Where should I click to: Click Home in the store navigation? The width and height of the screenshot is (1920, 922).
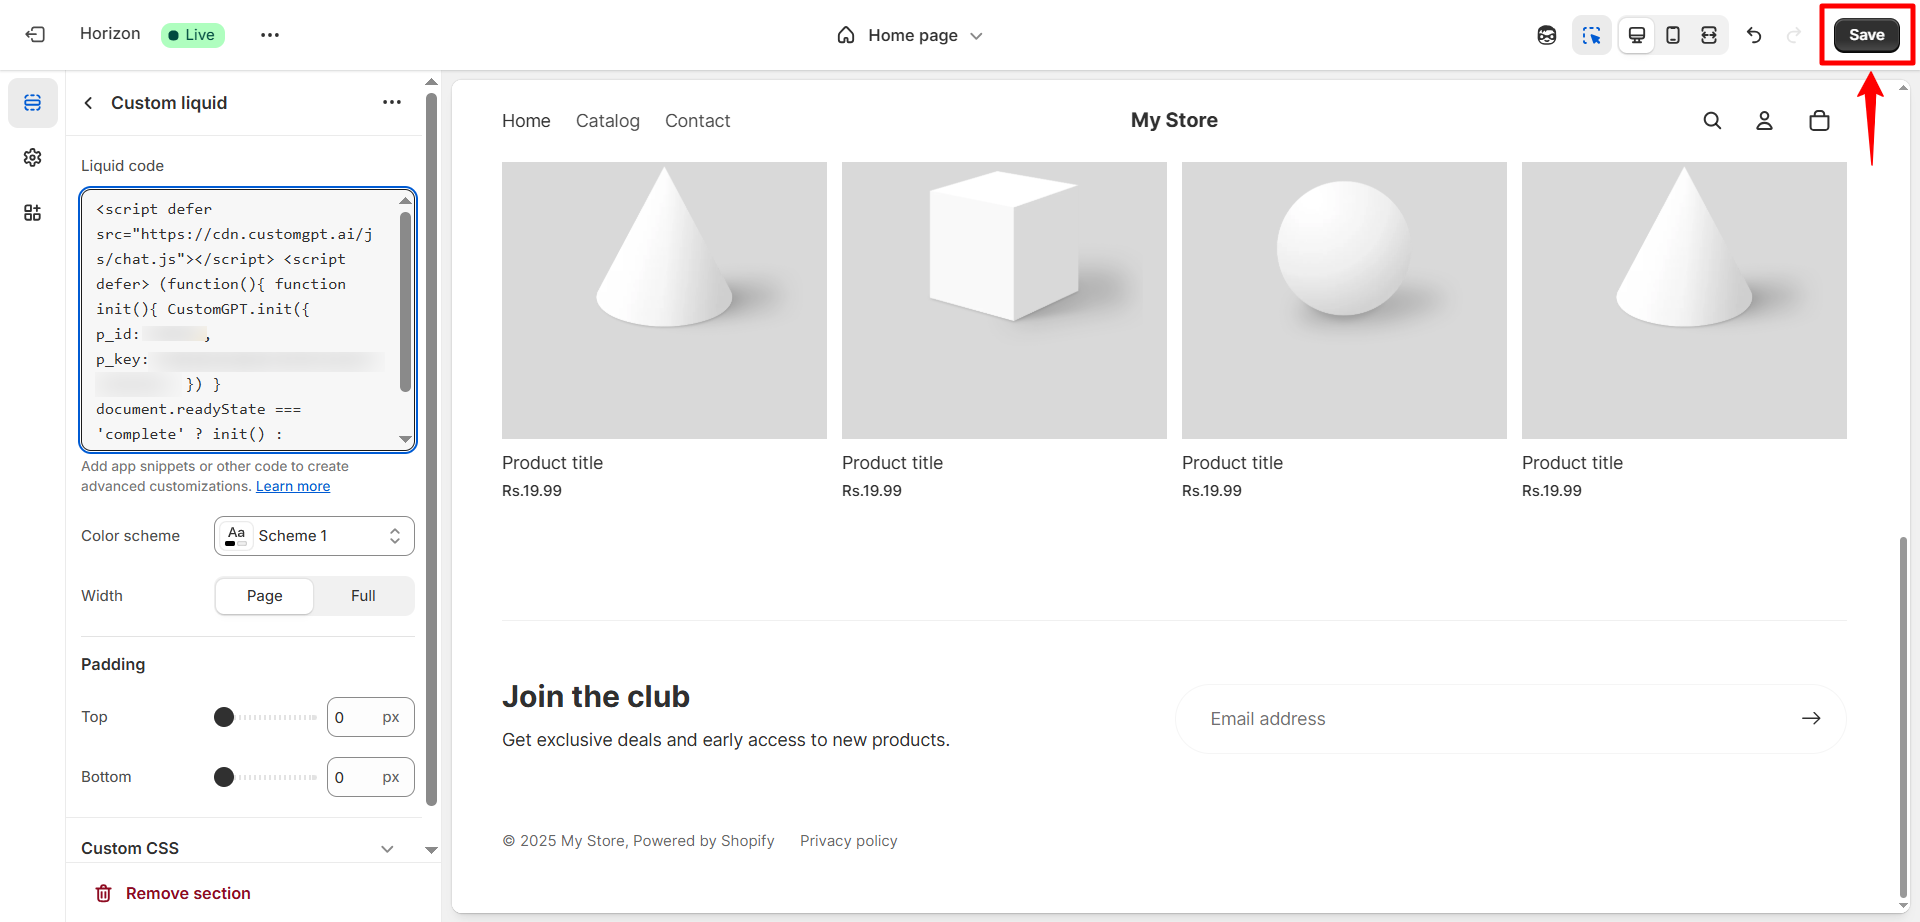526,121
